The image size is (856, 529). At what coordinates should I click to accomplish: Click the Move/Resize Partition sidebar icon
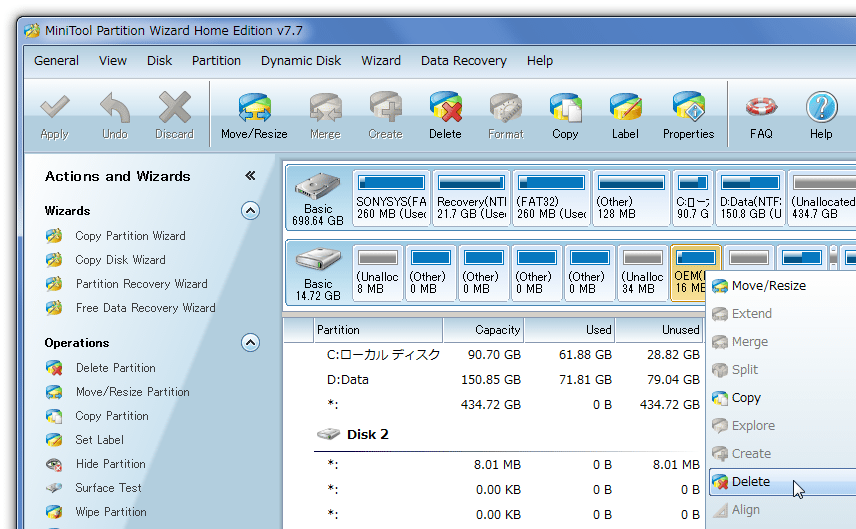tap(54, 392)
